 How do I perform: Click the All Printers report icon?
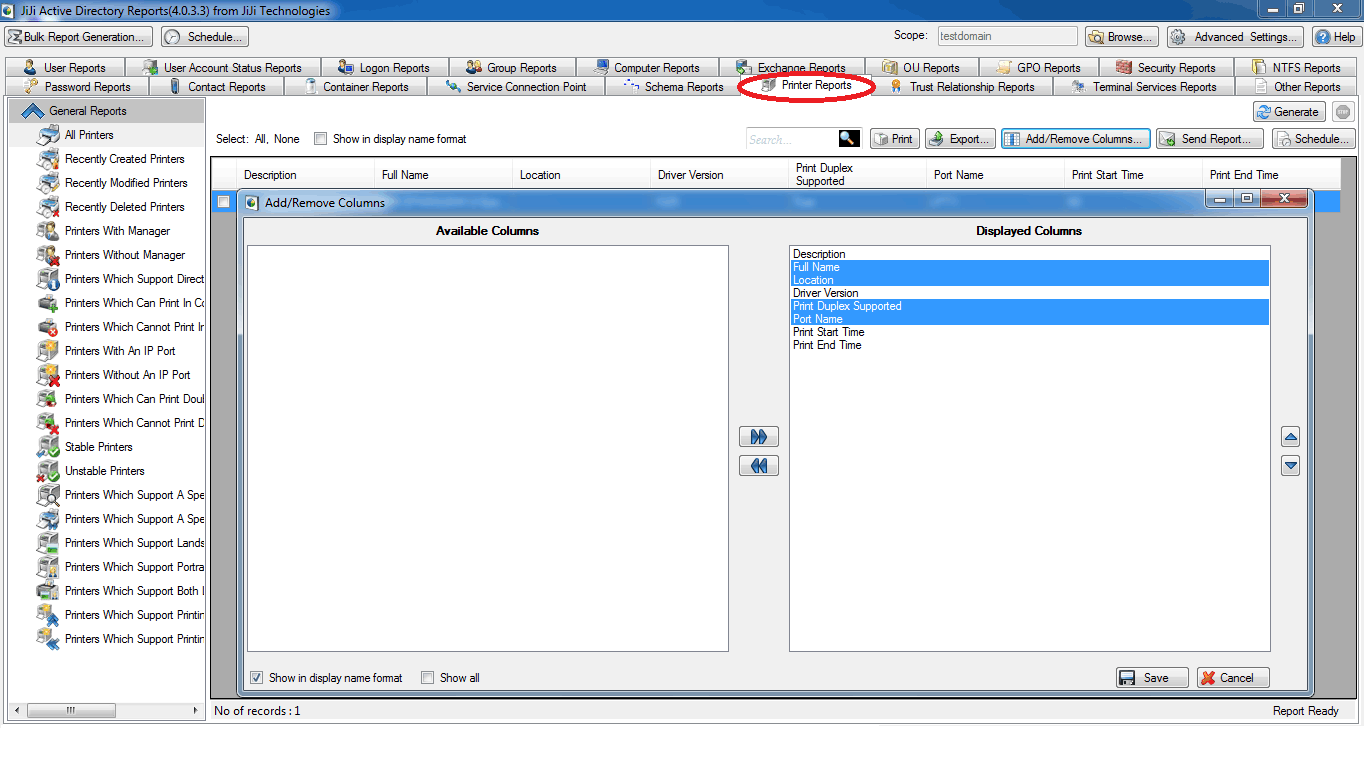(x=48, y=135)
